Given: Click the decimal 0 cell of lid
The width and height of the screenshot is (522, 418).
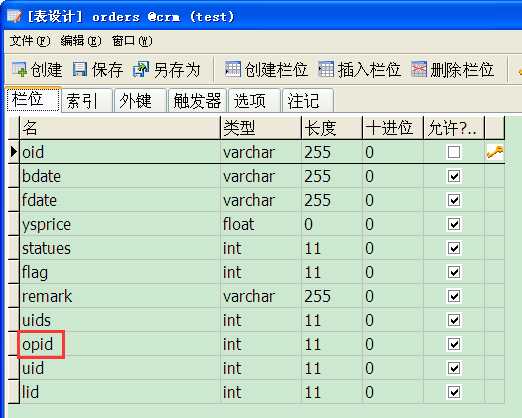Looking at the screenshot, I should point(393,392).
